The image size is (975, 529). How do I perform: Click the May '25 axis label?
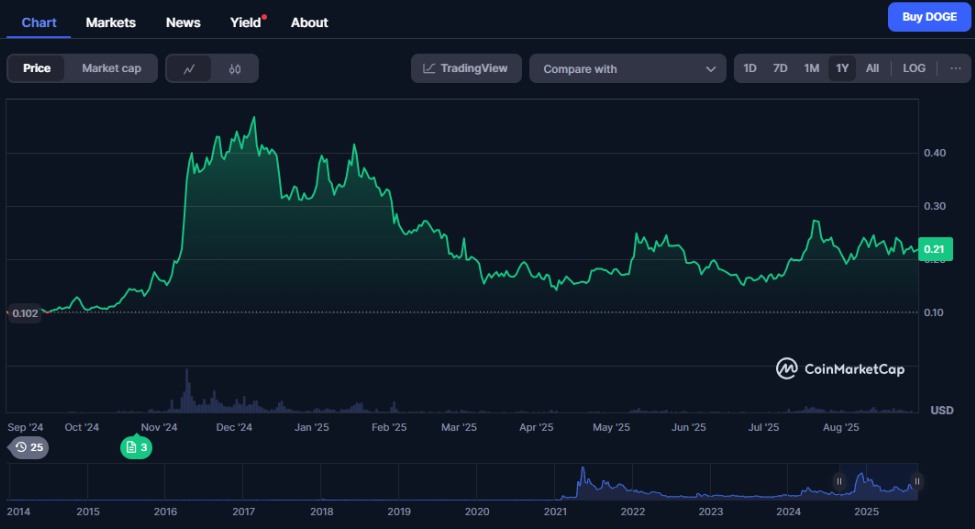pos(611,427)
